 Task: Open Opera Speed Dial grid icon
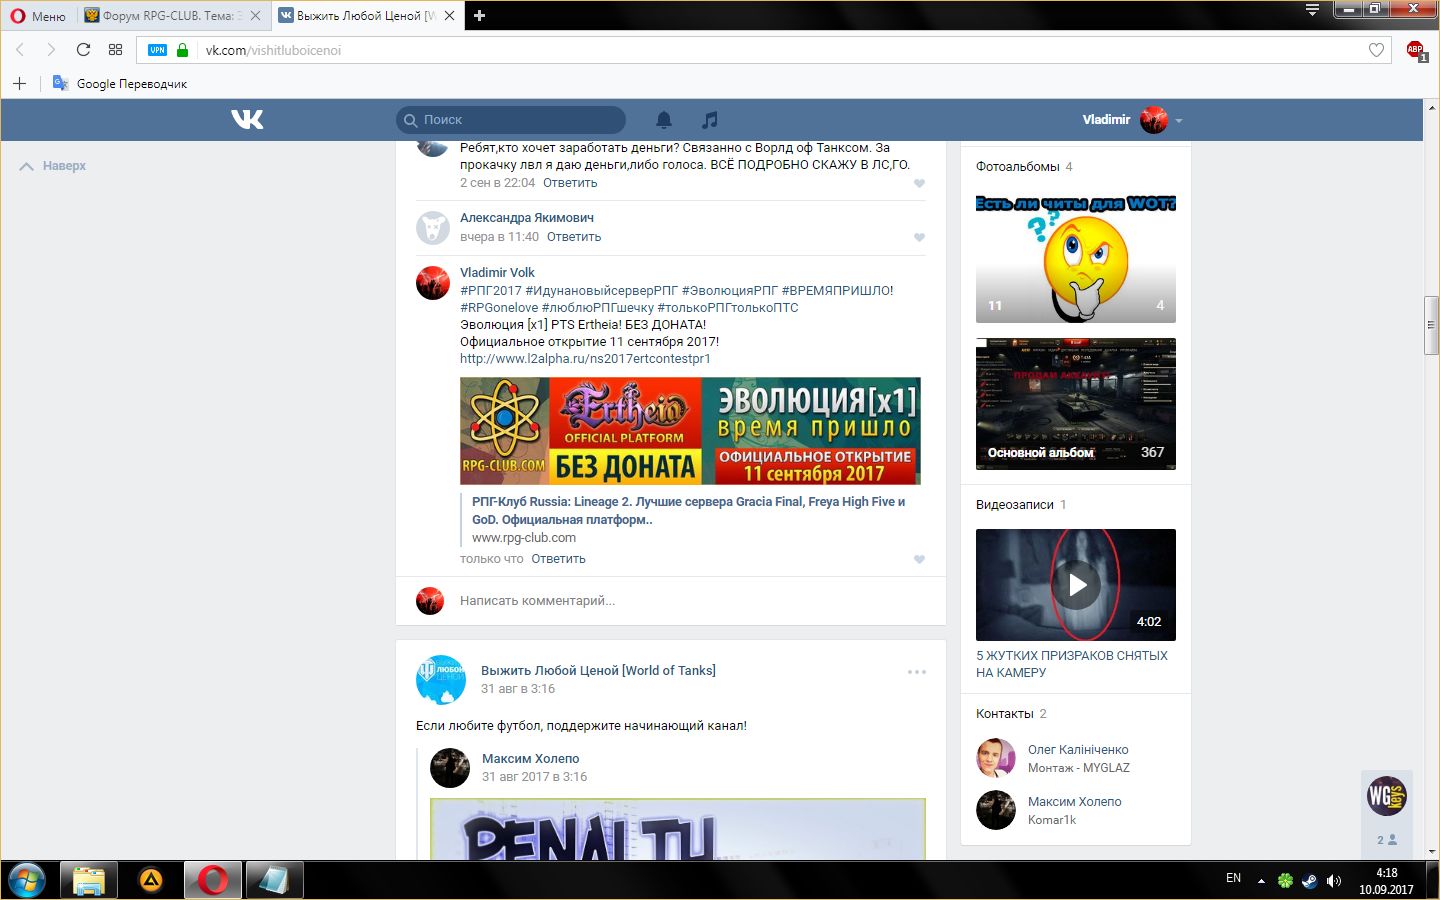(x=115, y=49)
